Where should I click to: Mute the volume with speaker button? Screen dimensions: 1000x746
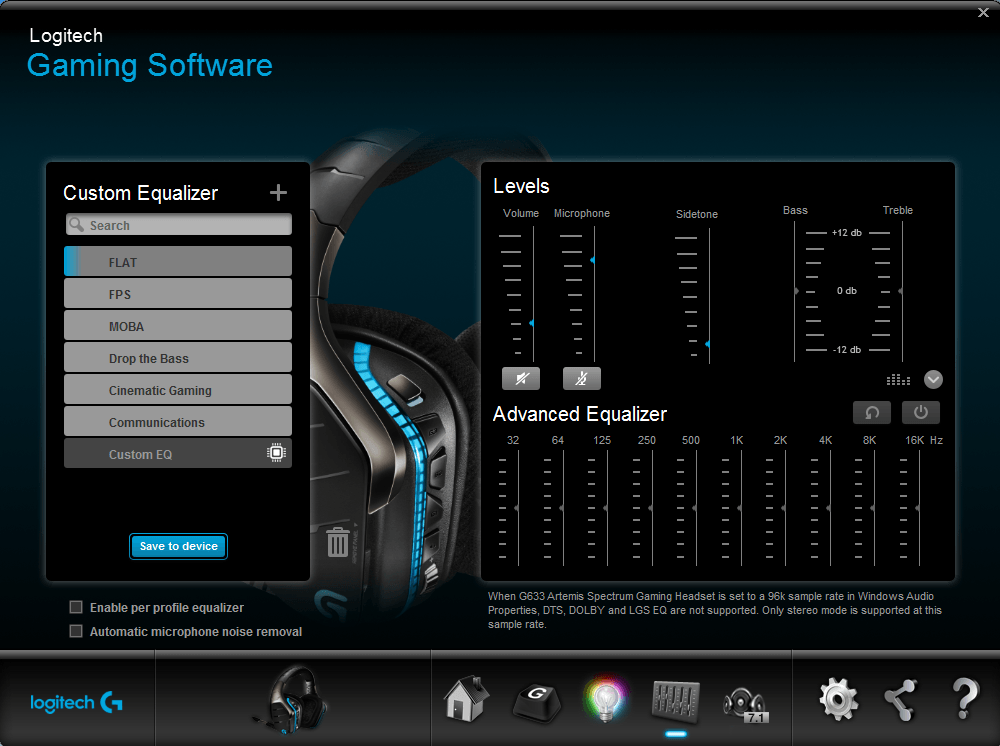tap(521, 378)
